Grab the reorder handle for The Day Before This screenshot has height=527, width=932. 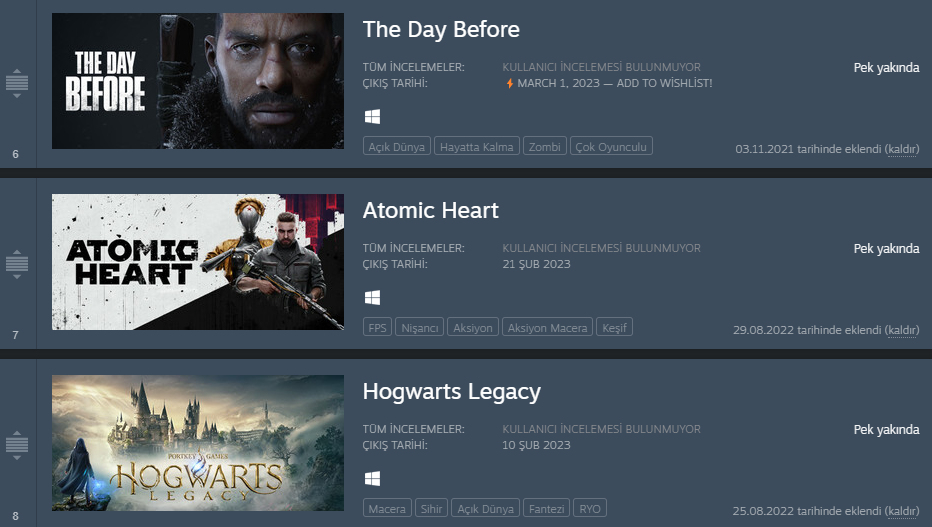tap(17, 83)
